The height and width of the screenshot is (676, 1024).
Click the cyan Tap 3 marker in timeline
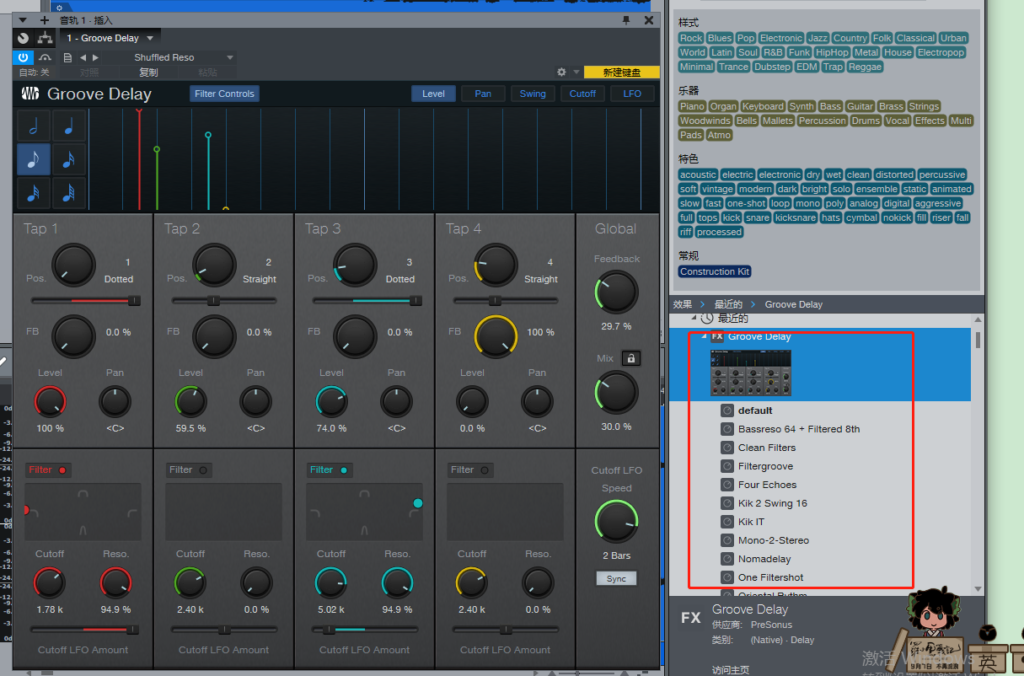[x=208, y=135]
